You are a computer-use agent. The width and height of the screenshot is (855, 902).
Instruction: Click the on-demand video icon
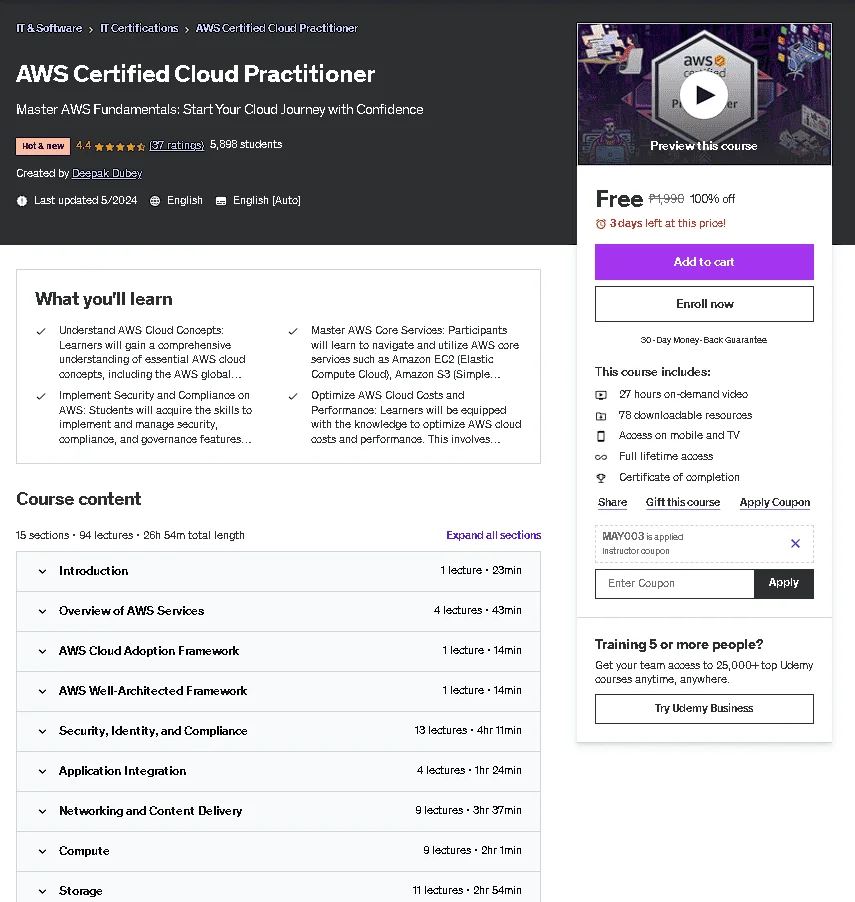coord(601,395)
